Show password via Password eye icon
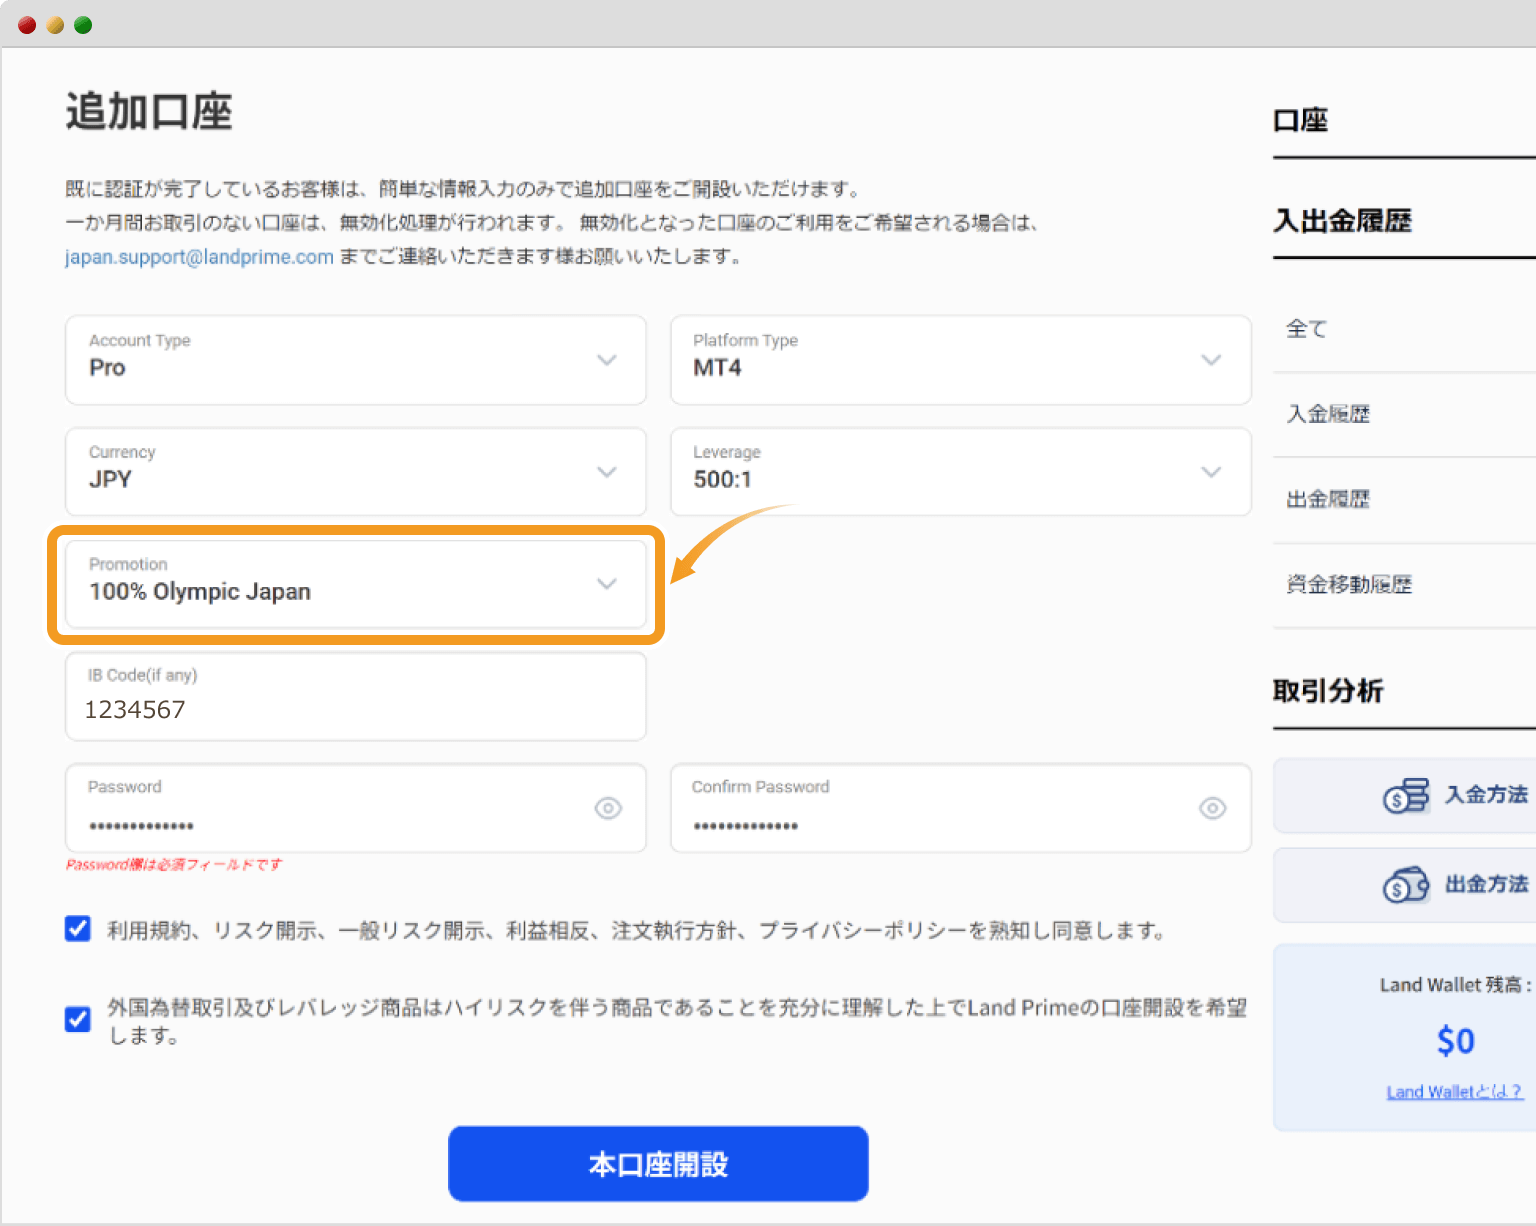This screenshot has width=1536, height=1226. pos(608,808)
